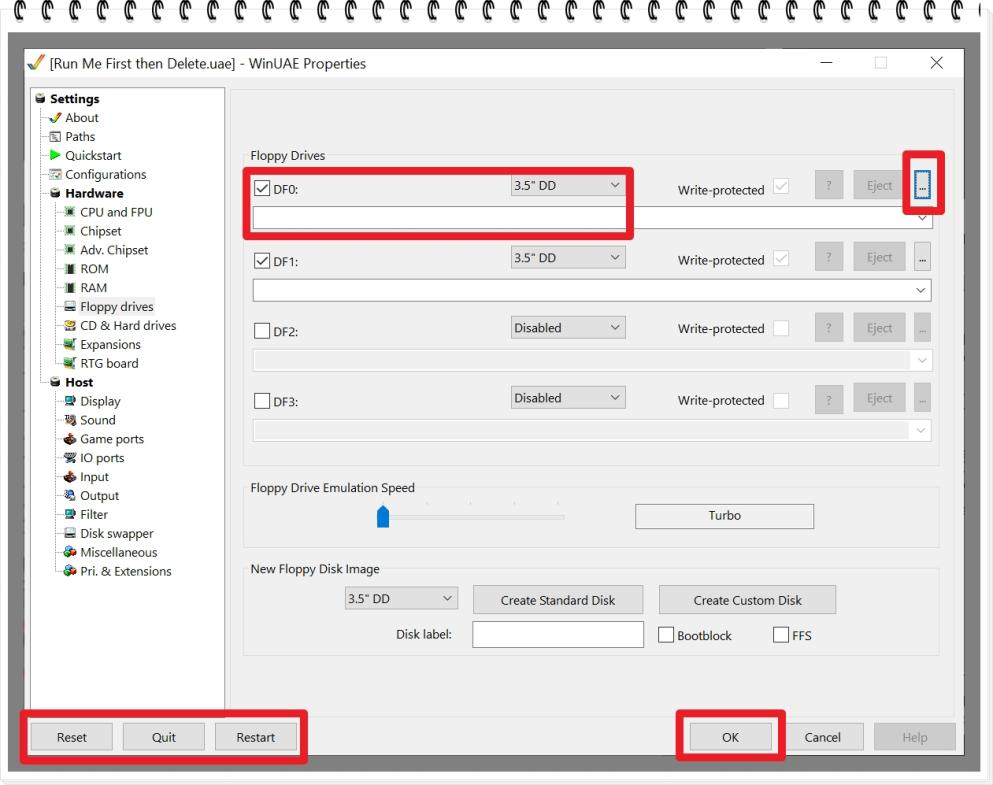This screenshot has width=993, height=785.
Task: Enable the DF2: drive checkbox
Action: pos(263,332)
